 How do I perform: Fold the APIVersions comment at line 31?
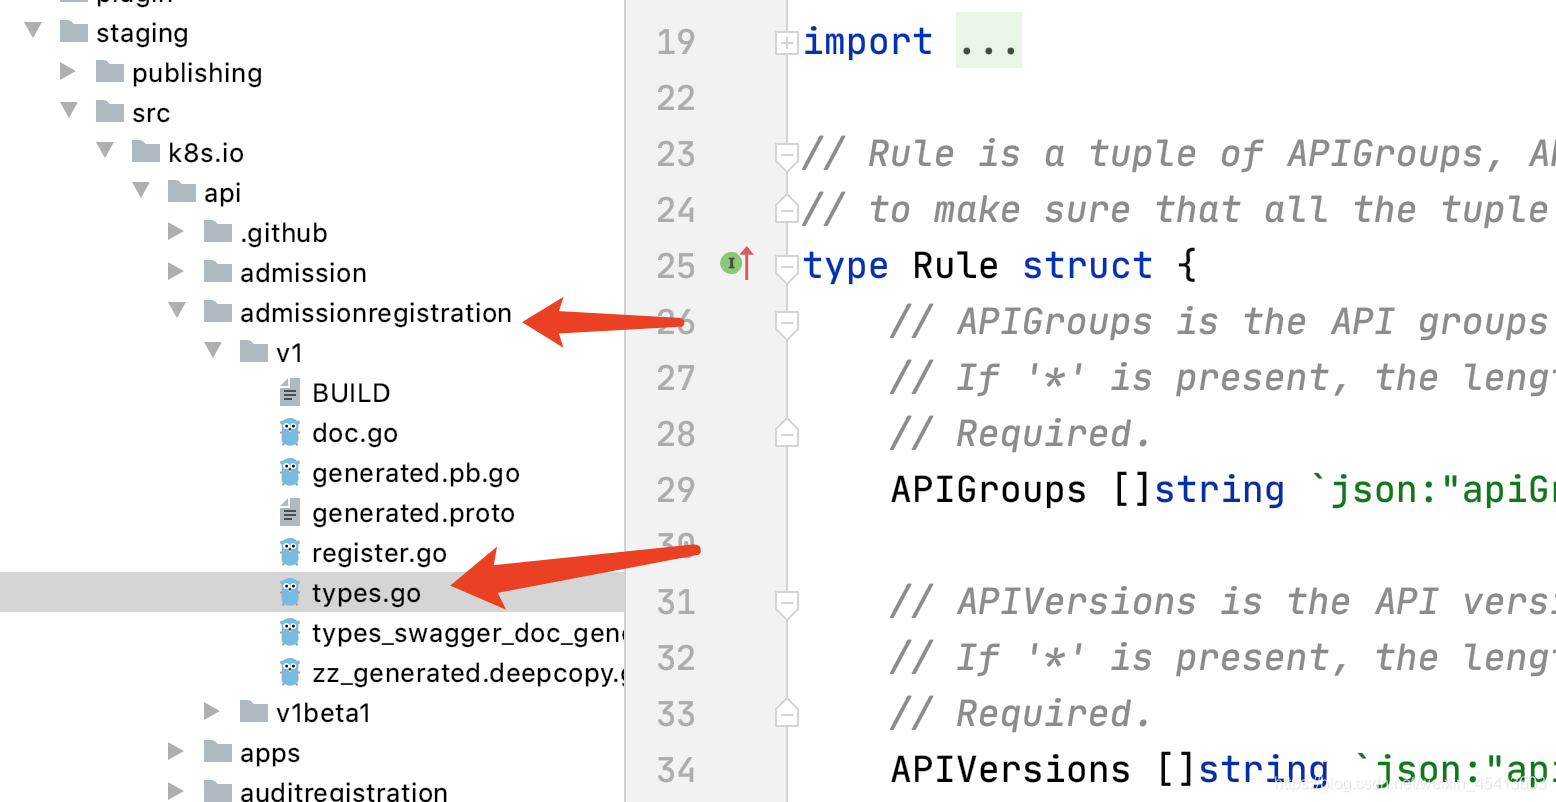tap(787, 603)
